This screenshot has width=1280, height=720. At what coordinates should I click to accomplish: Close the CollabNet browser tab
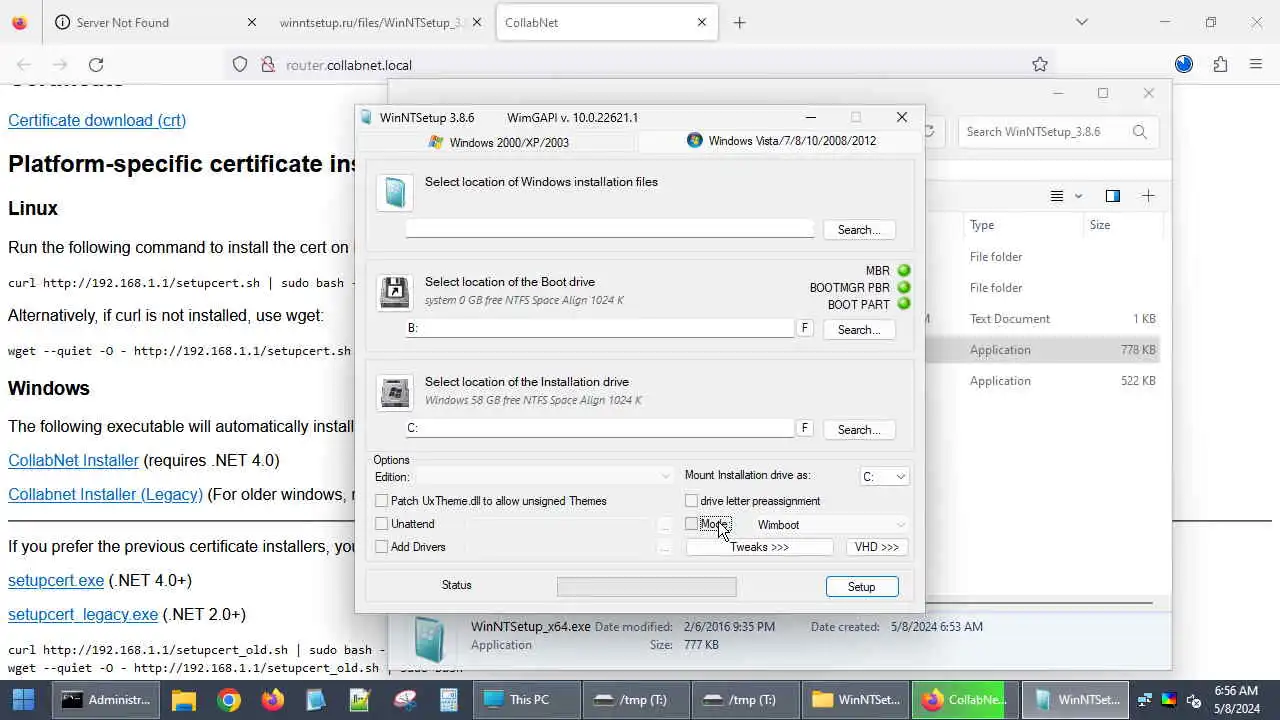click(x=702, y=22)
